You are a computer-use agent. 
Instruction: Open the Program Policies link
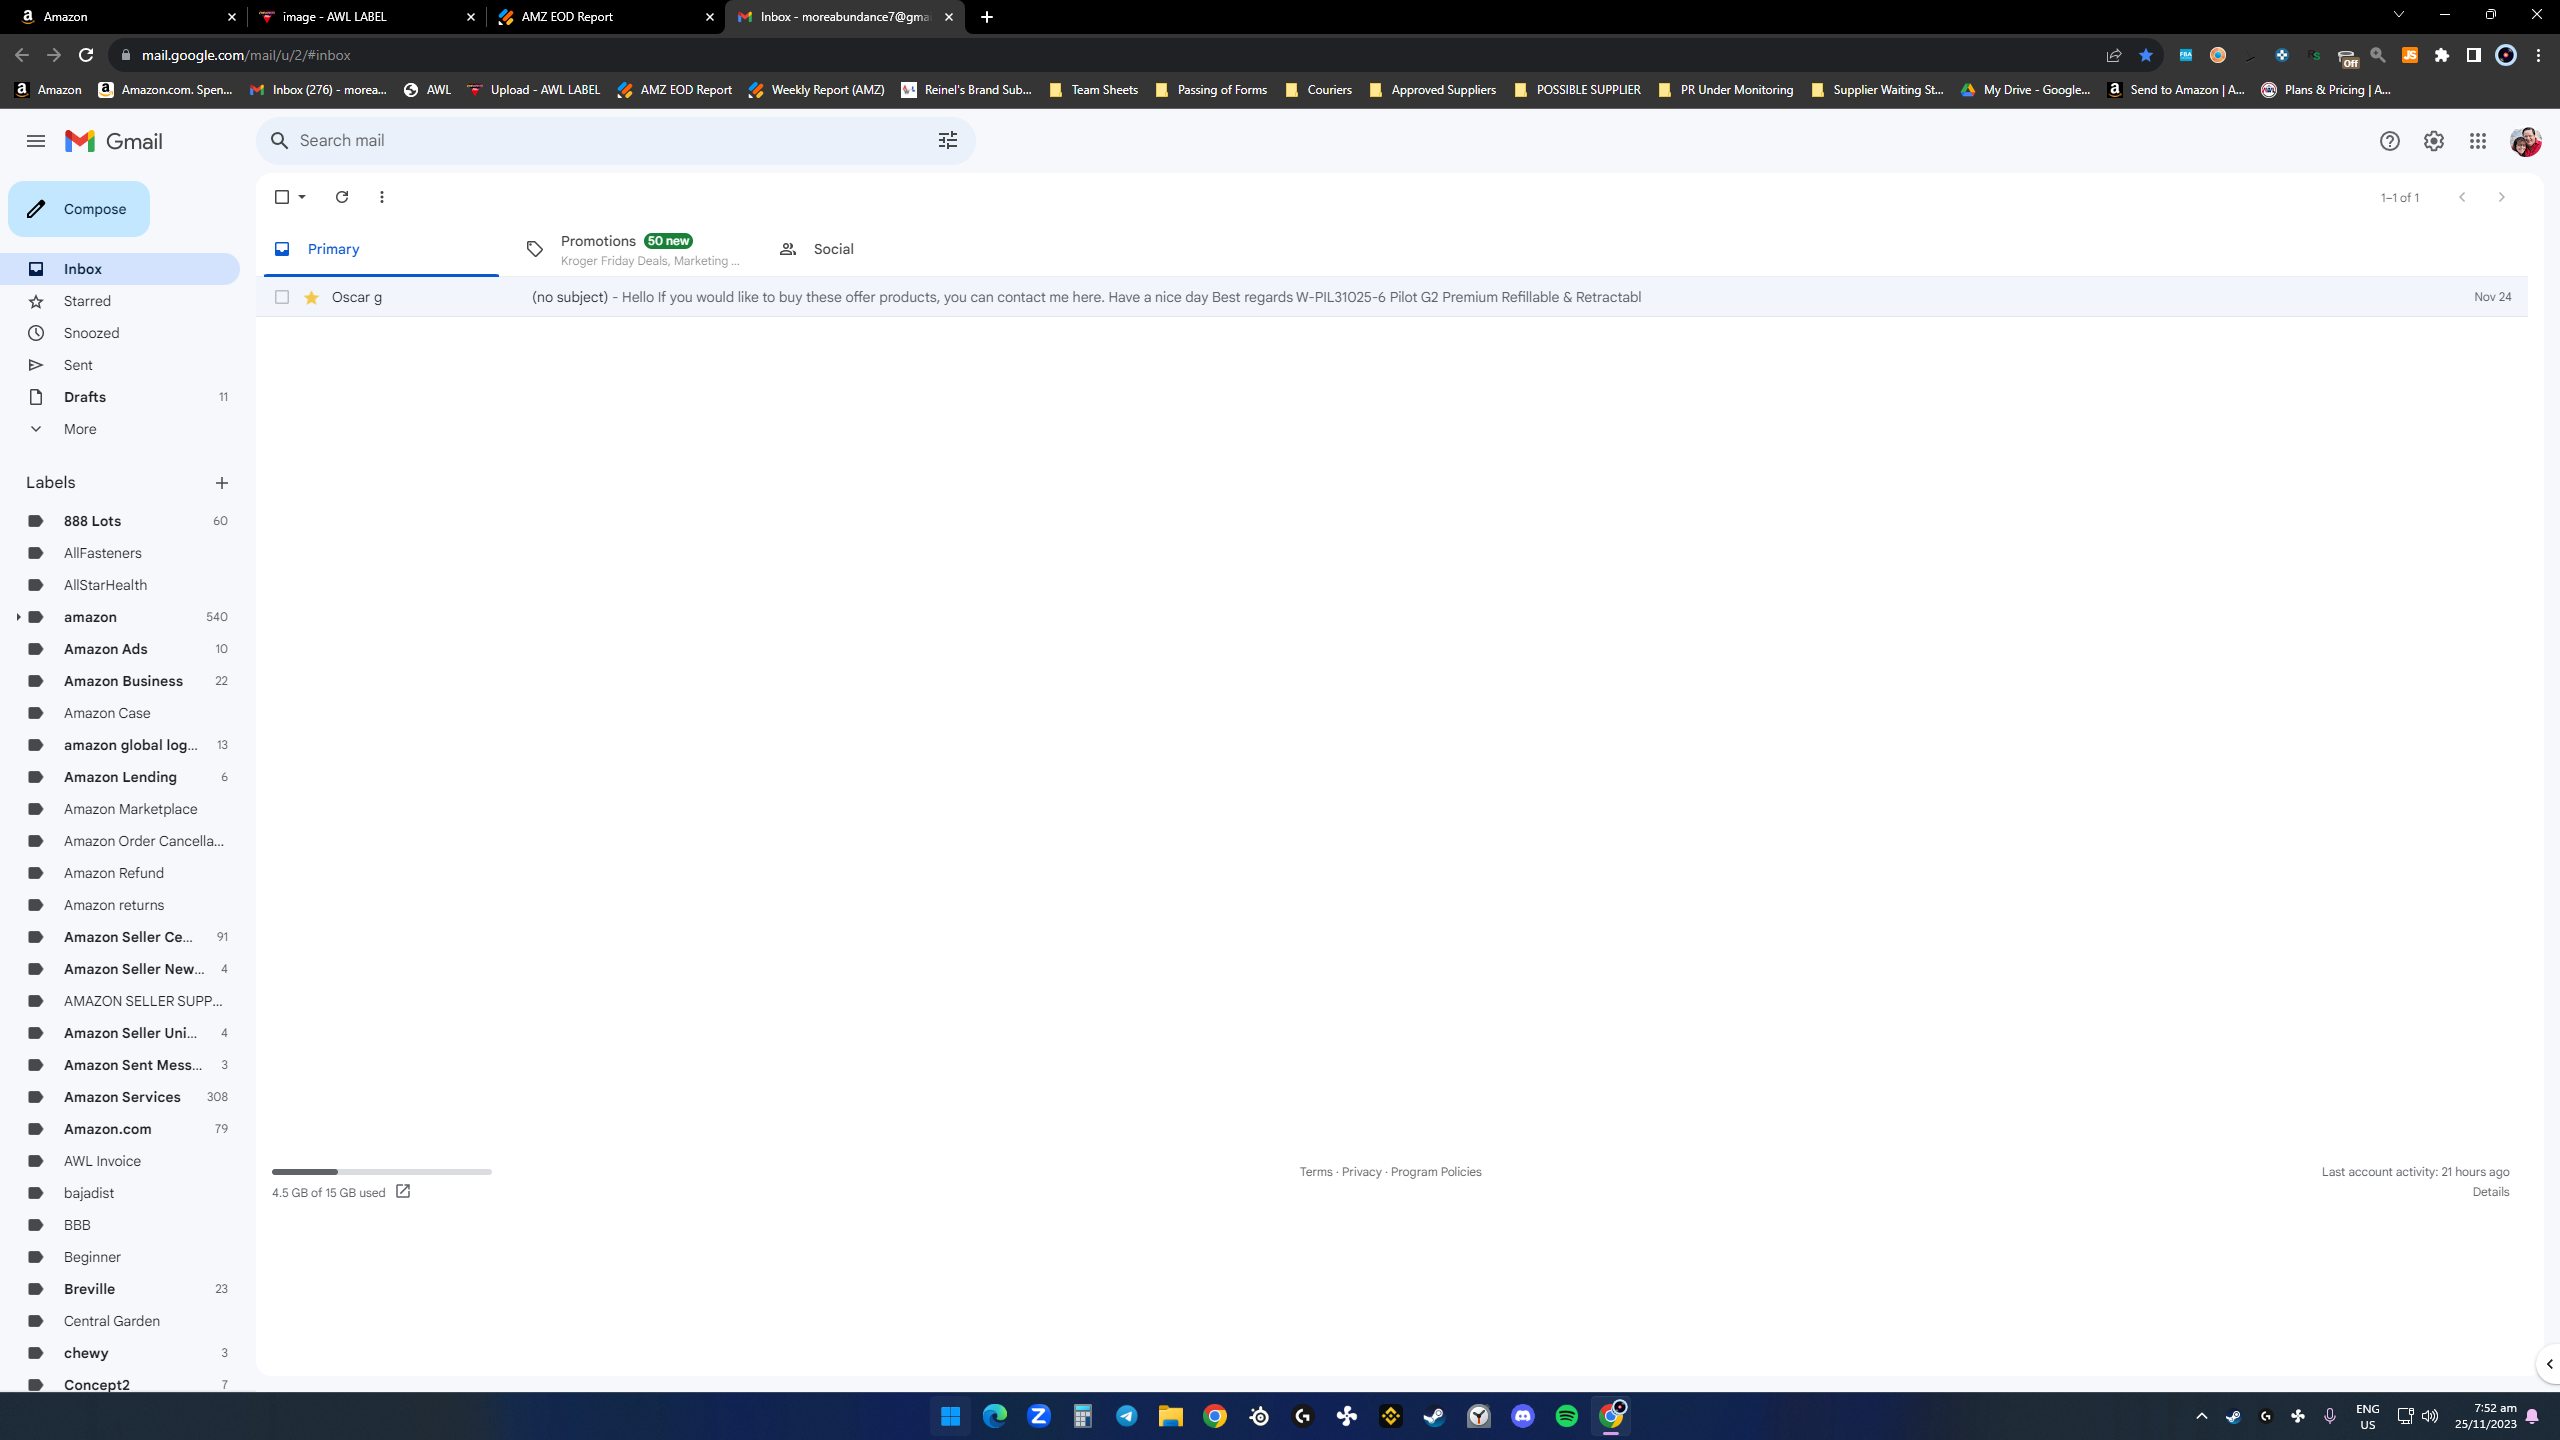(1436, 1172)
